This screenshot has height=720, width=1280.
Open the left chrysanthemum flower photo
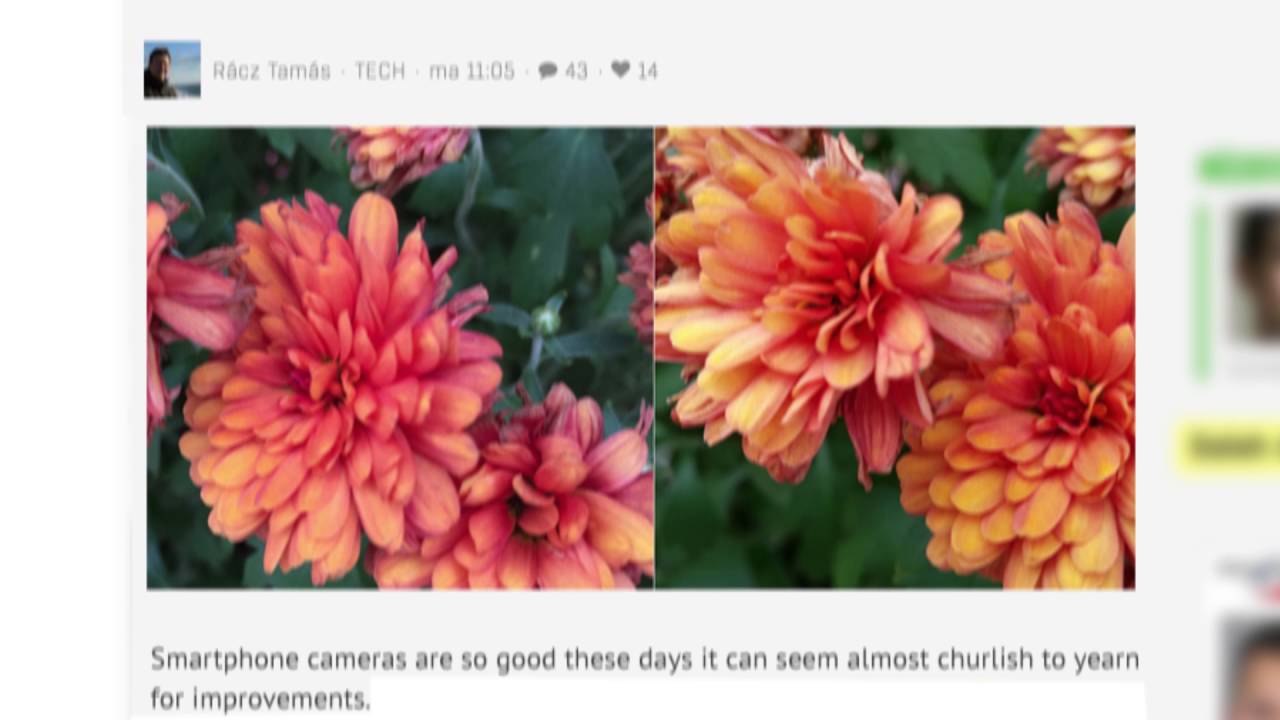400,357
